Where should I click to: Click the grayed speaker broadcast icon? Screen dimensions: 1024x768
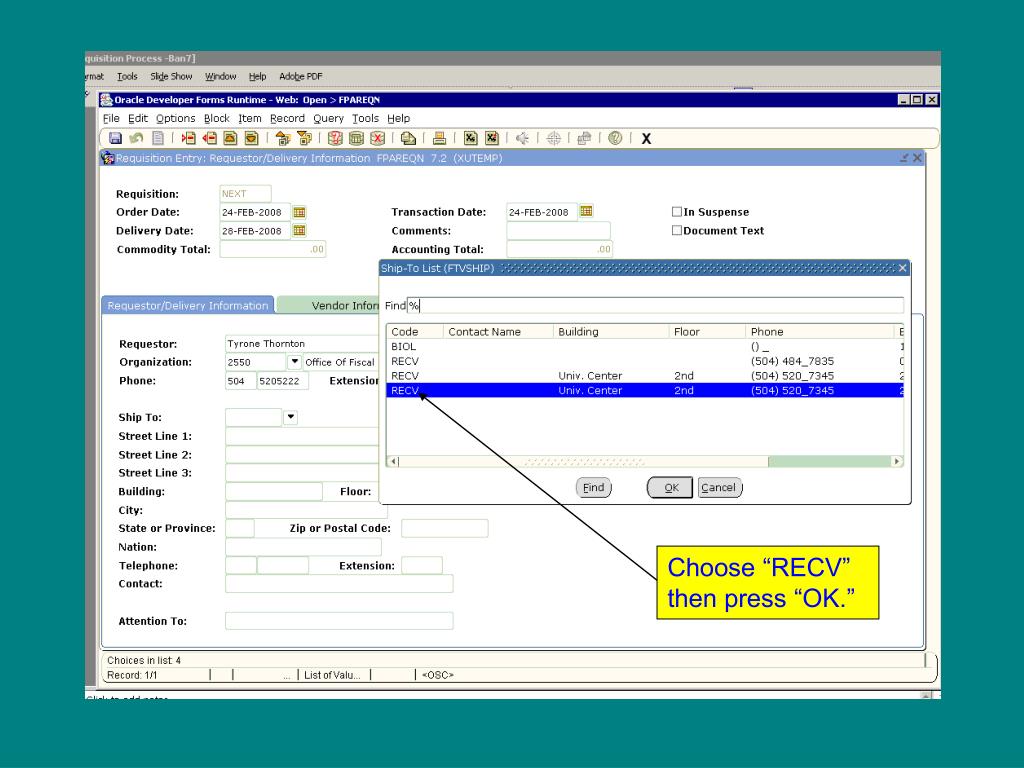pyautogui.click(x=522, y=138)
